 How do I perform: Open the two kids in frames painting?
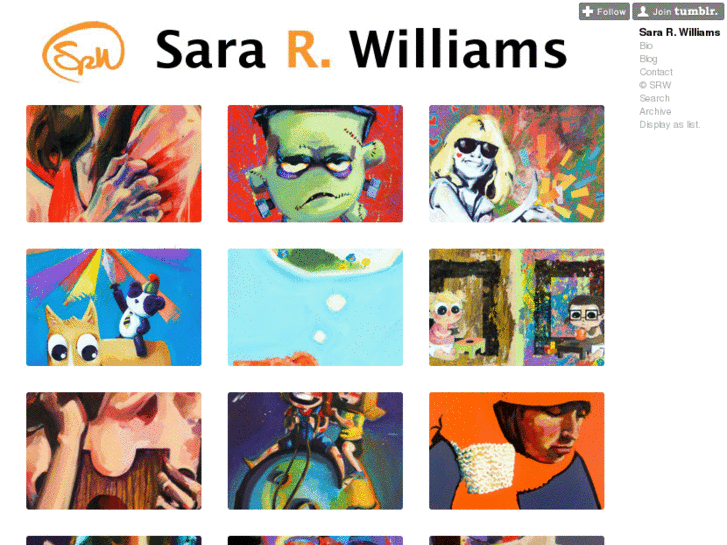[x=517, y=307]
